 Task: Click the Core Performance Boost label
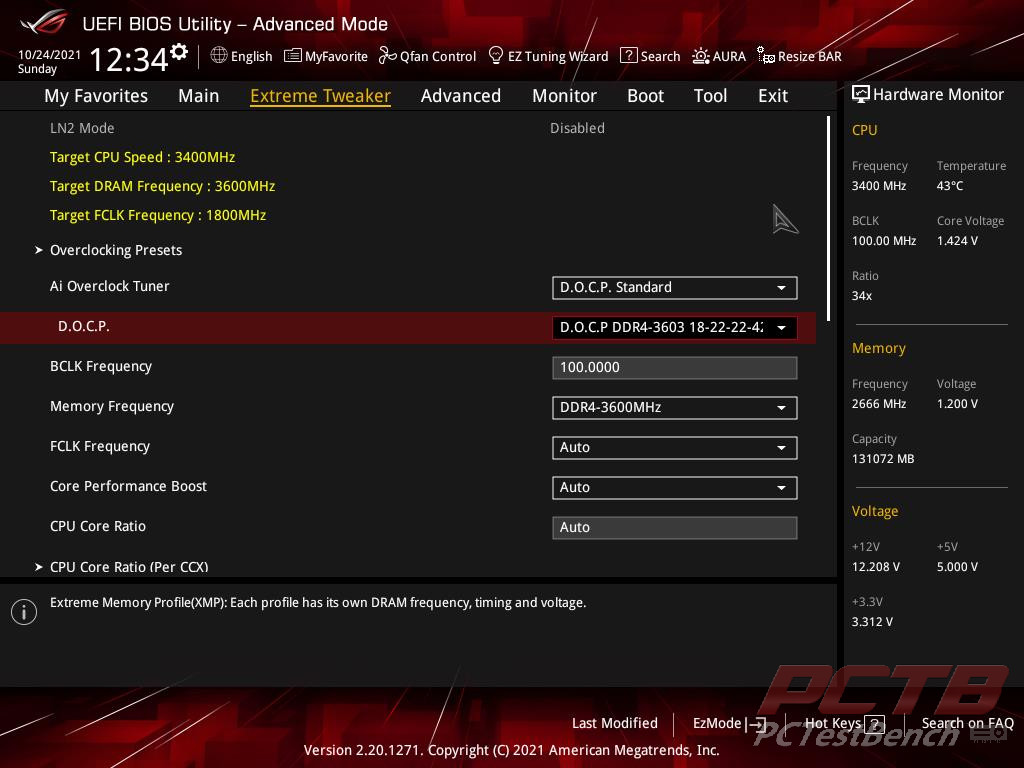coord(128,486)
